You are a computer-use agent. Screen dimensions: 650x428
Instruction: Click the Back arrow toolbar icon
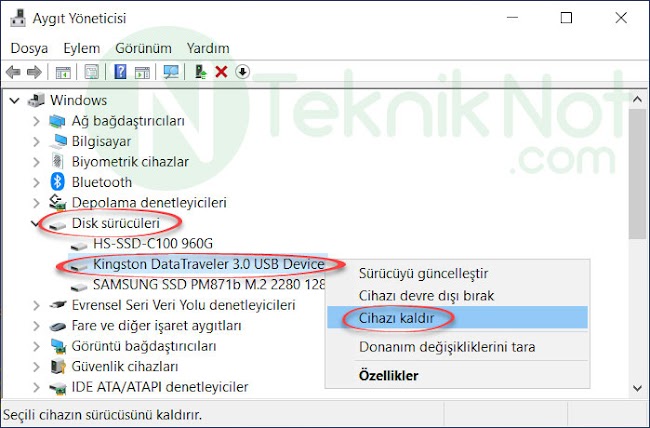pos(13,72)
